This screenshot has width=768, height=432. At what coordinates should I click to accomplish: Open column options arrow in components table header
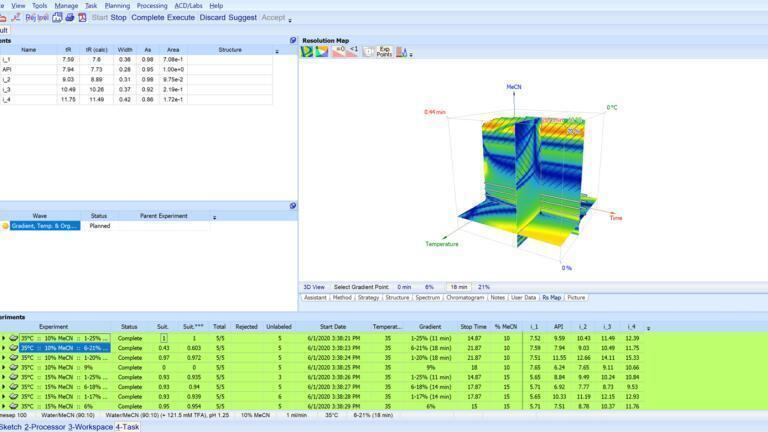pyautogui.click(x=277, y=51)
